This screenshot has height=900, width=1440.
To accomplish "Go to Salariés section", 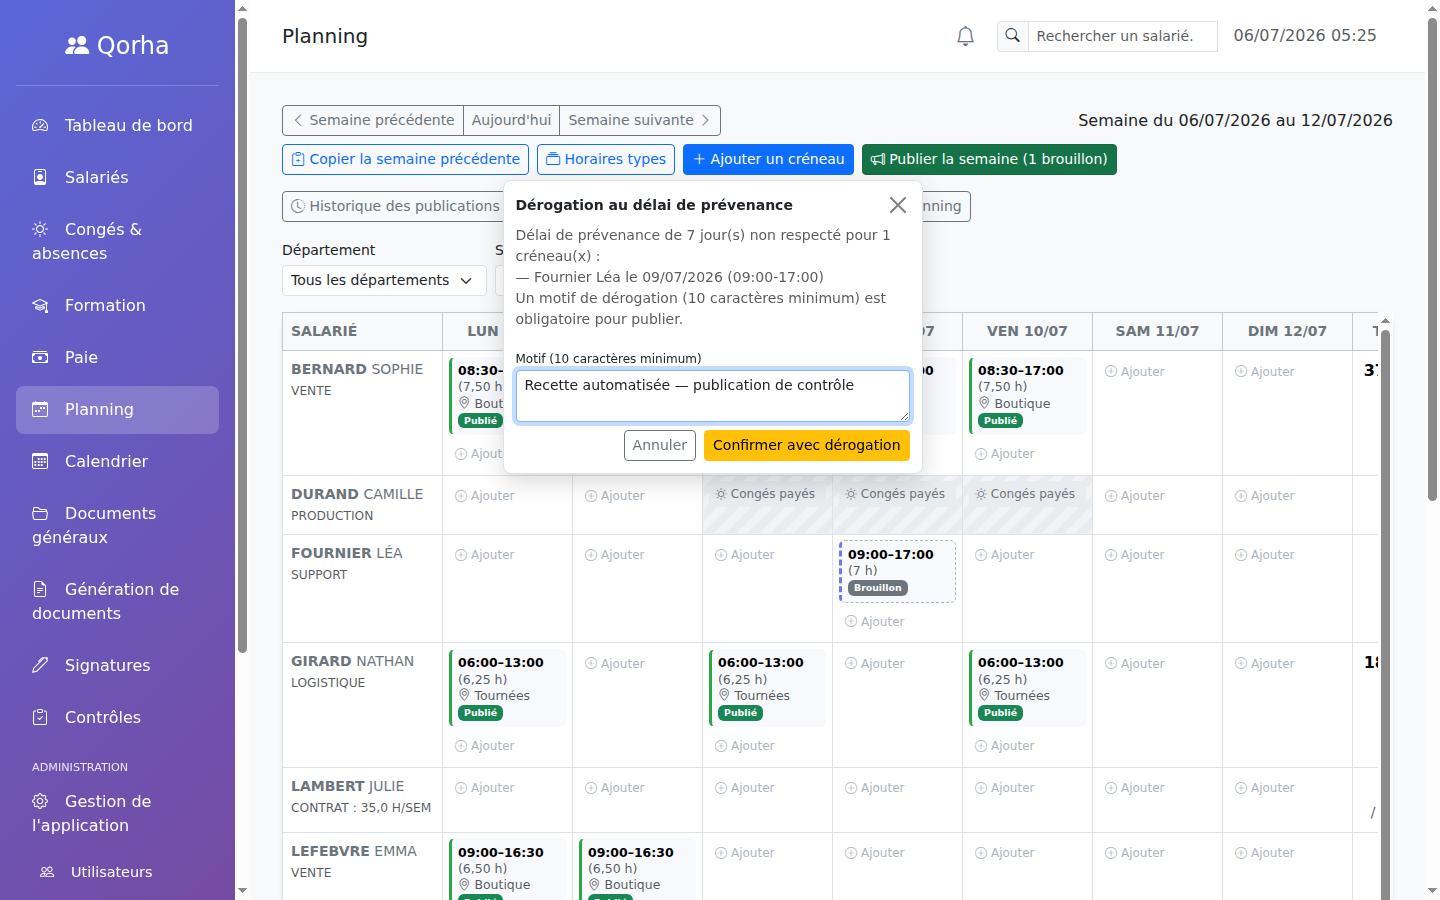I will click(x=117, y=178).
